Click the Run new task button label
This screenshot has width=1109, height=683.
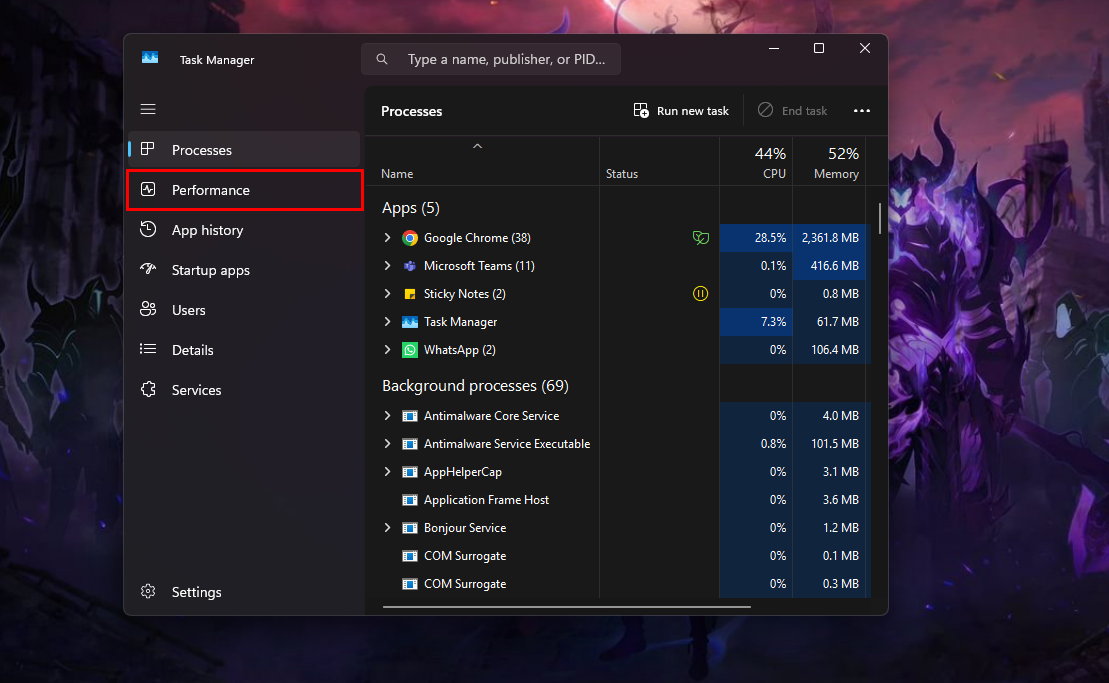[x=692, y=111]
